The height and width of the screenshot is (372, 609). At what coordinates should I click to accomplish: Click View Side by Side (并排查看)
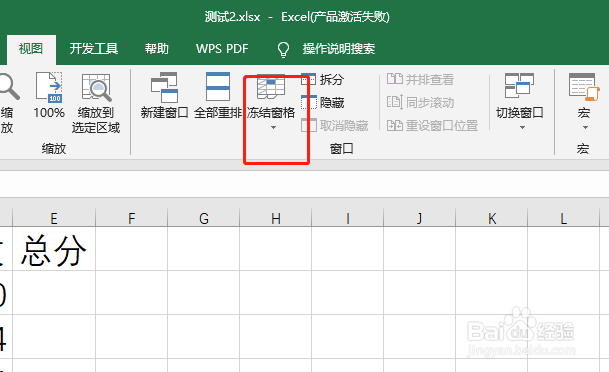click(x=420, y=80)
